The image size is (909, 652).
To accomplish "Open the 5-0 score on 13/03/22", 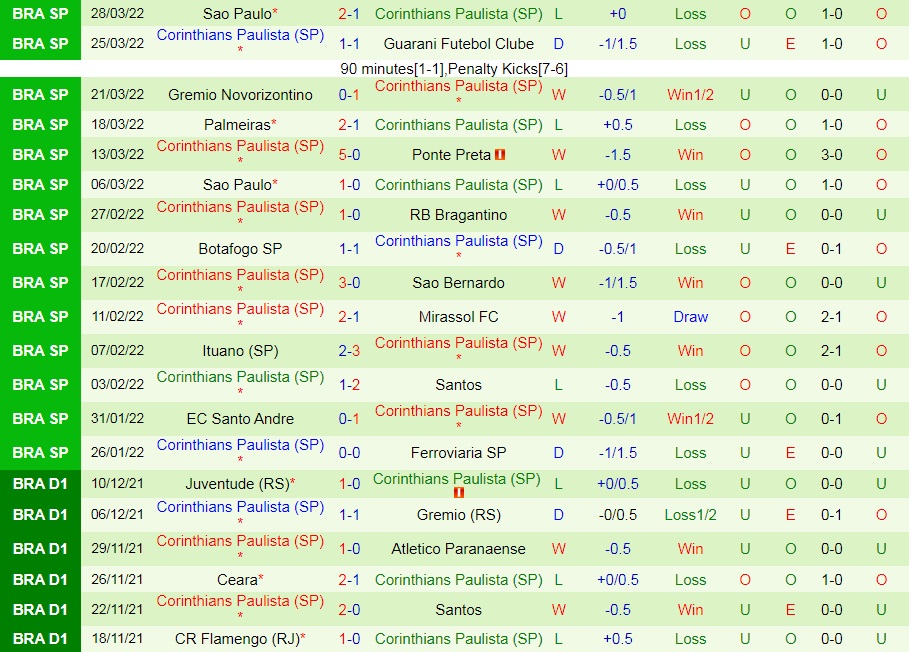I will coord(349,155).
